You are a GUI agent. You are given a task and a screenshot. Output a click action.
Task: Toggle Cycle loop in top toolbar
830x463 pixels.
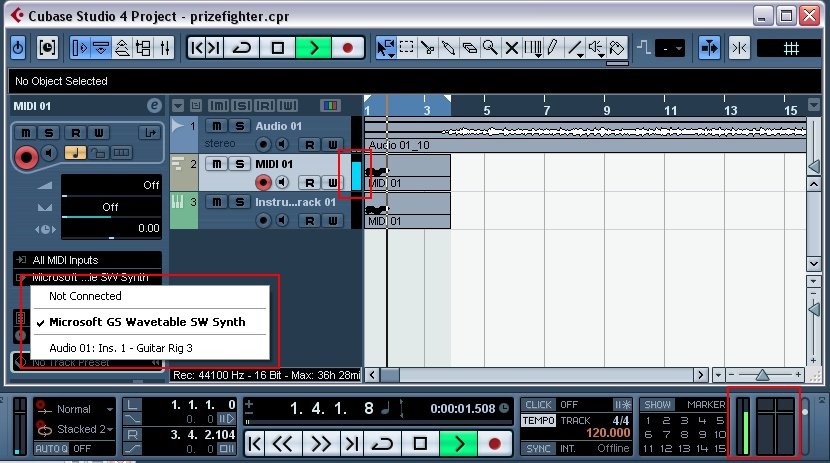(242, 48)
